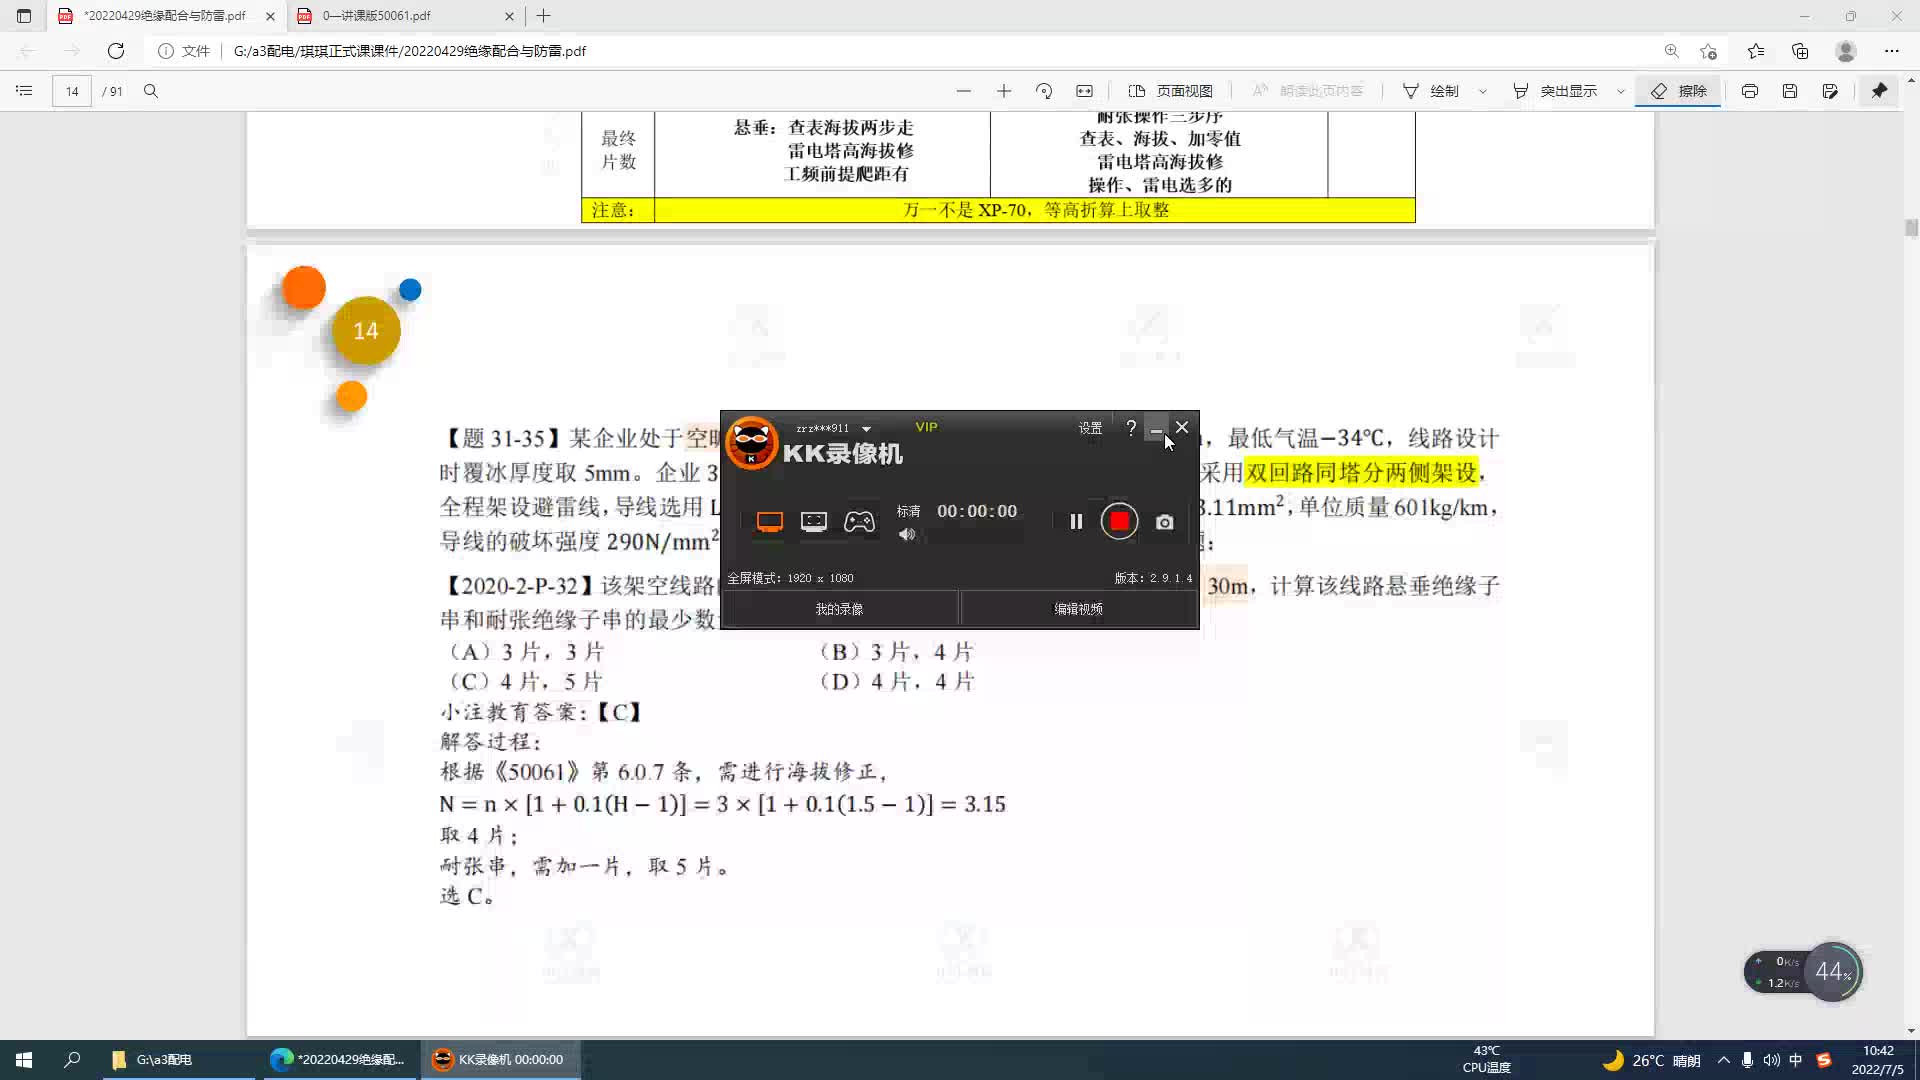Viewport: 1920px width, 1080px height.
Task: Expand the zrz***911 account dropdown
Action: [866, 429]
